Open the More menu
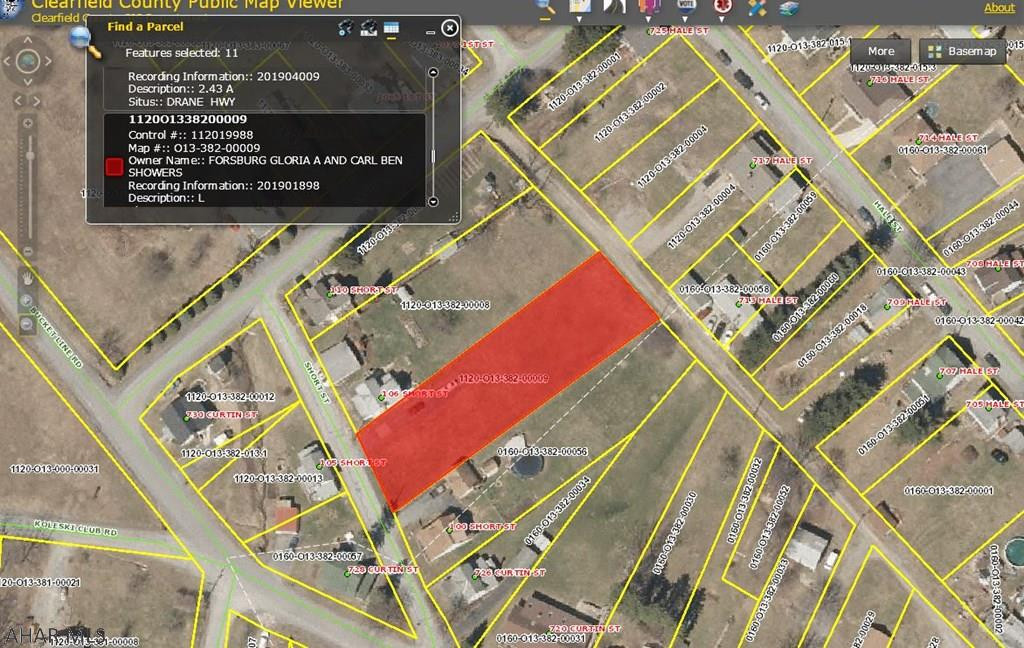 pyautogui.click(x=880, y=51)
